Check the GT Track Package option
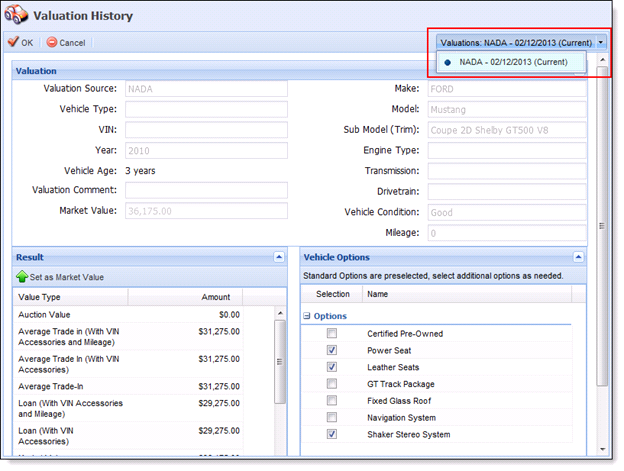 (x=332, y=383)
